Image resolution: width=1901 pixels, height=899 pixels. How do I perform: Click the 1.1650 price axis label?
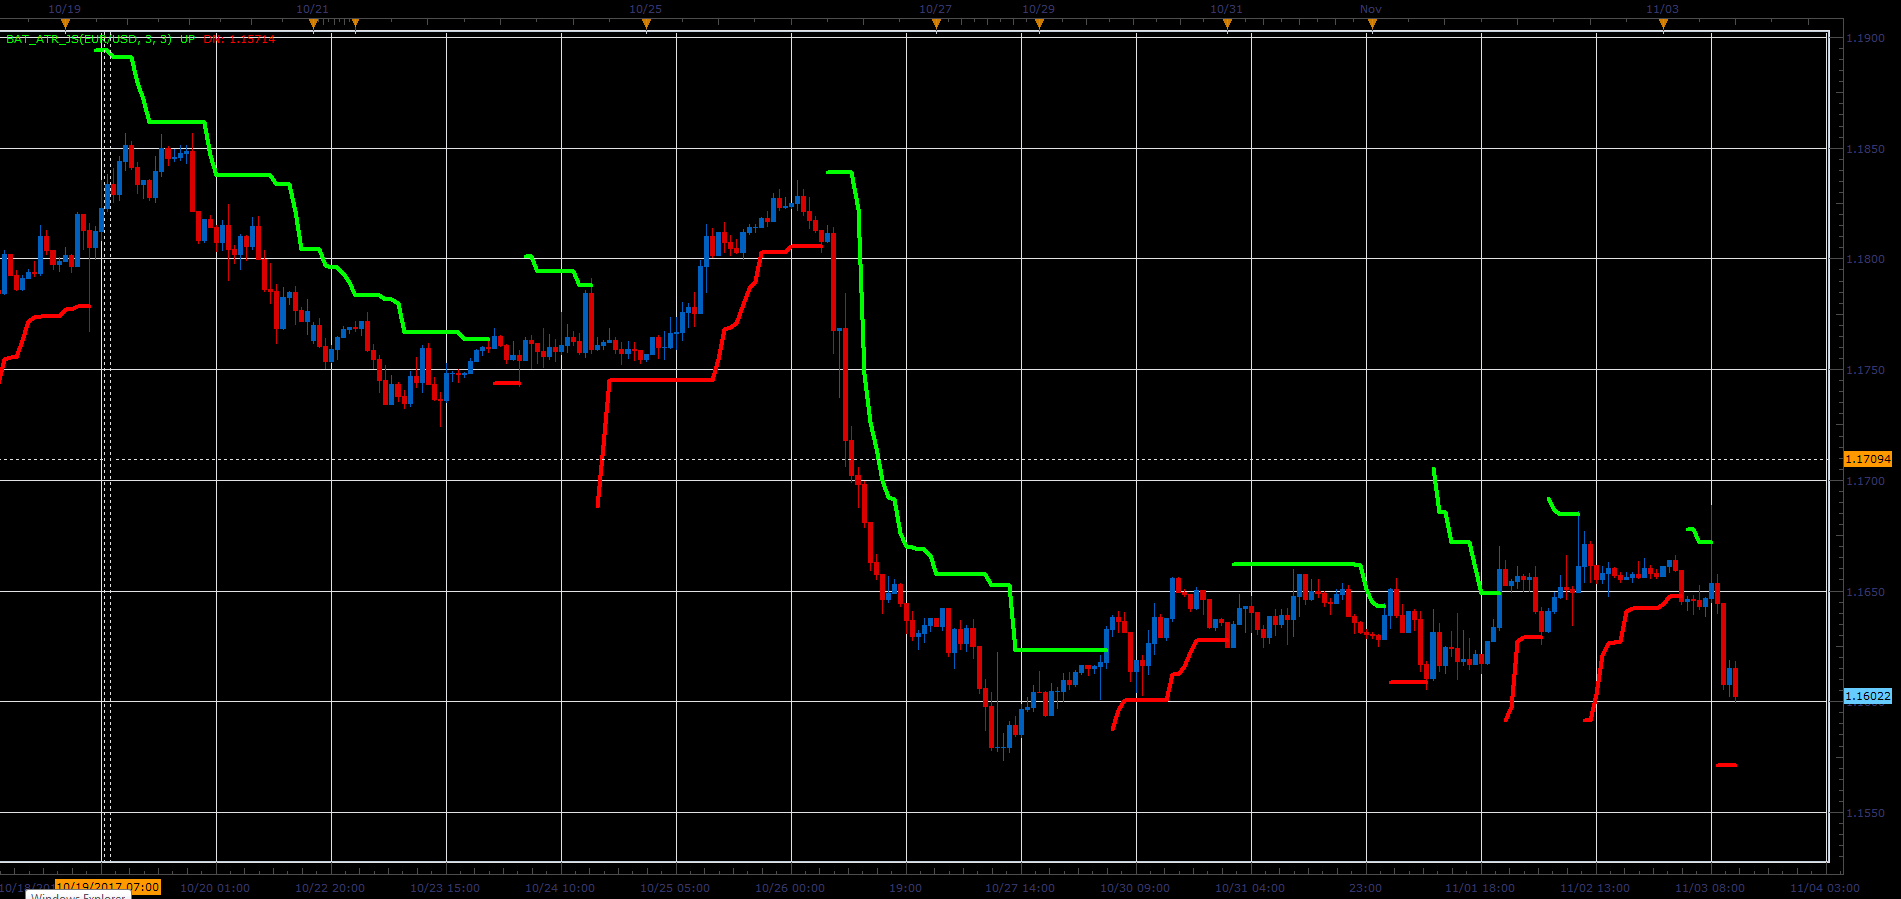[1865, 592]
